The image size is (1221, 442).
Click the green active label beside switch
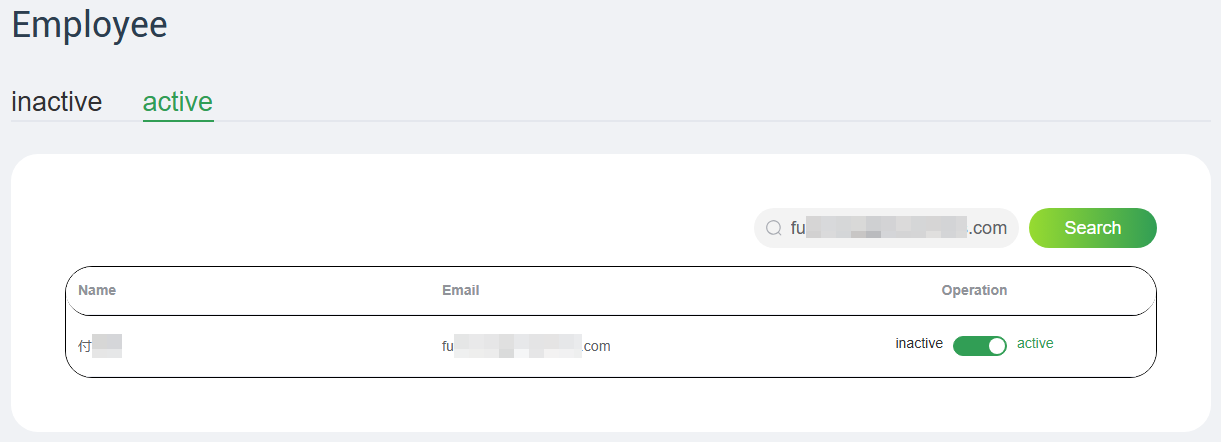click(x=1035, y=344)
